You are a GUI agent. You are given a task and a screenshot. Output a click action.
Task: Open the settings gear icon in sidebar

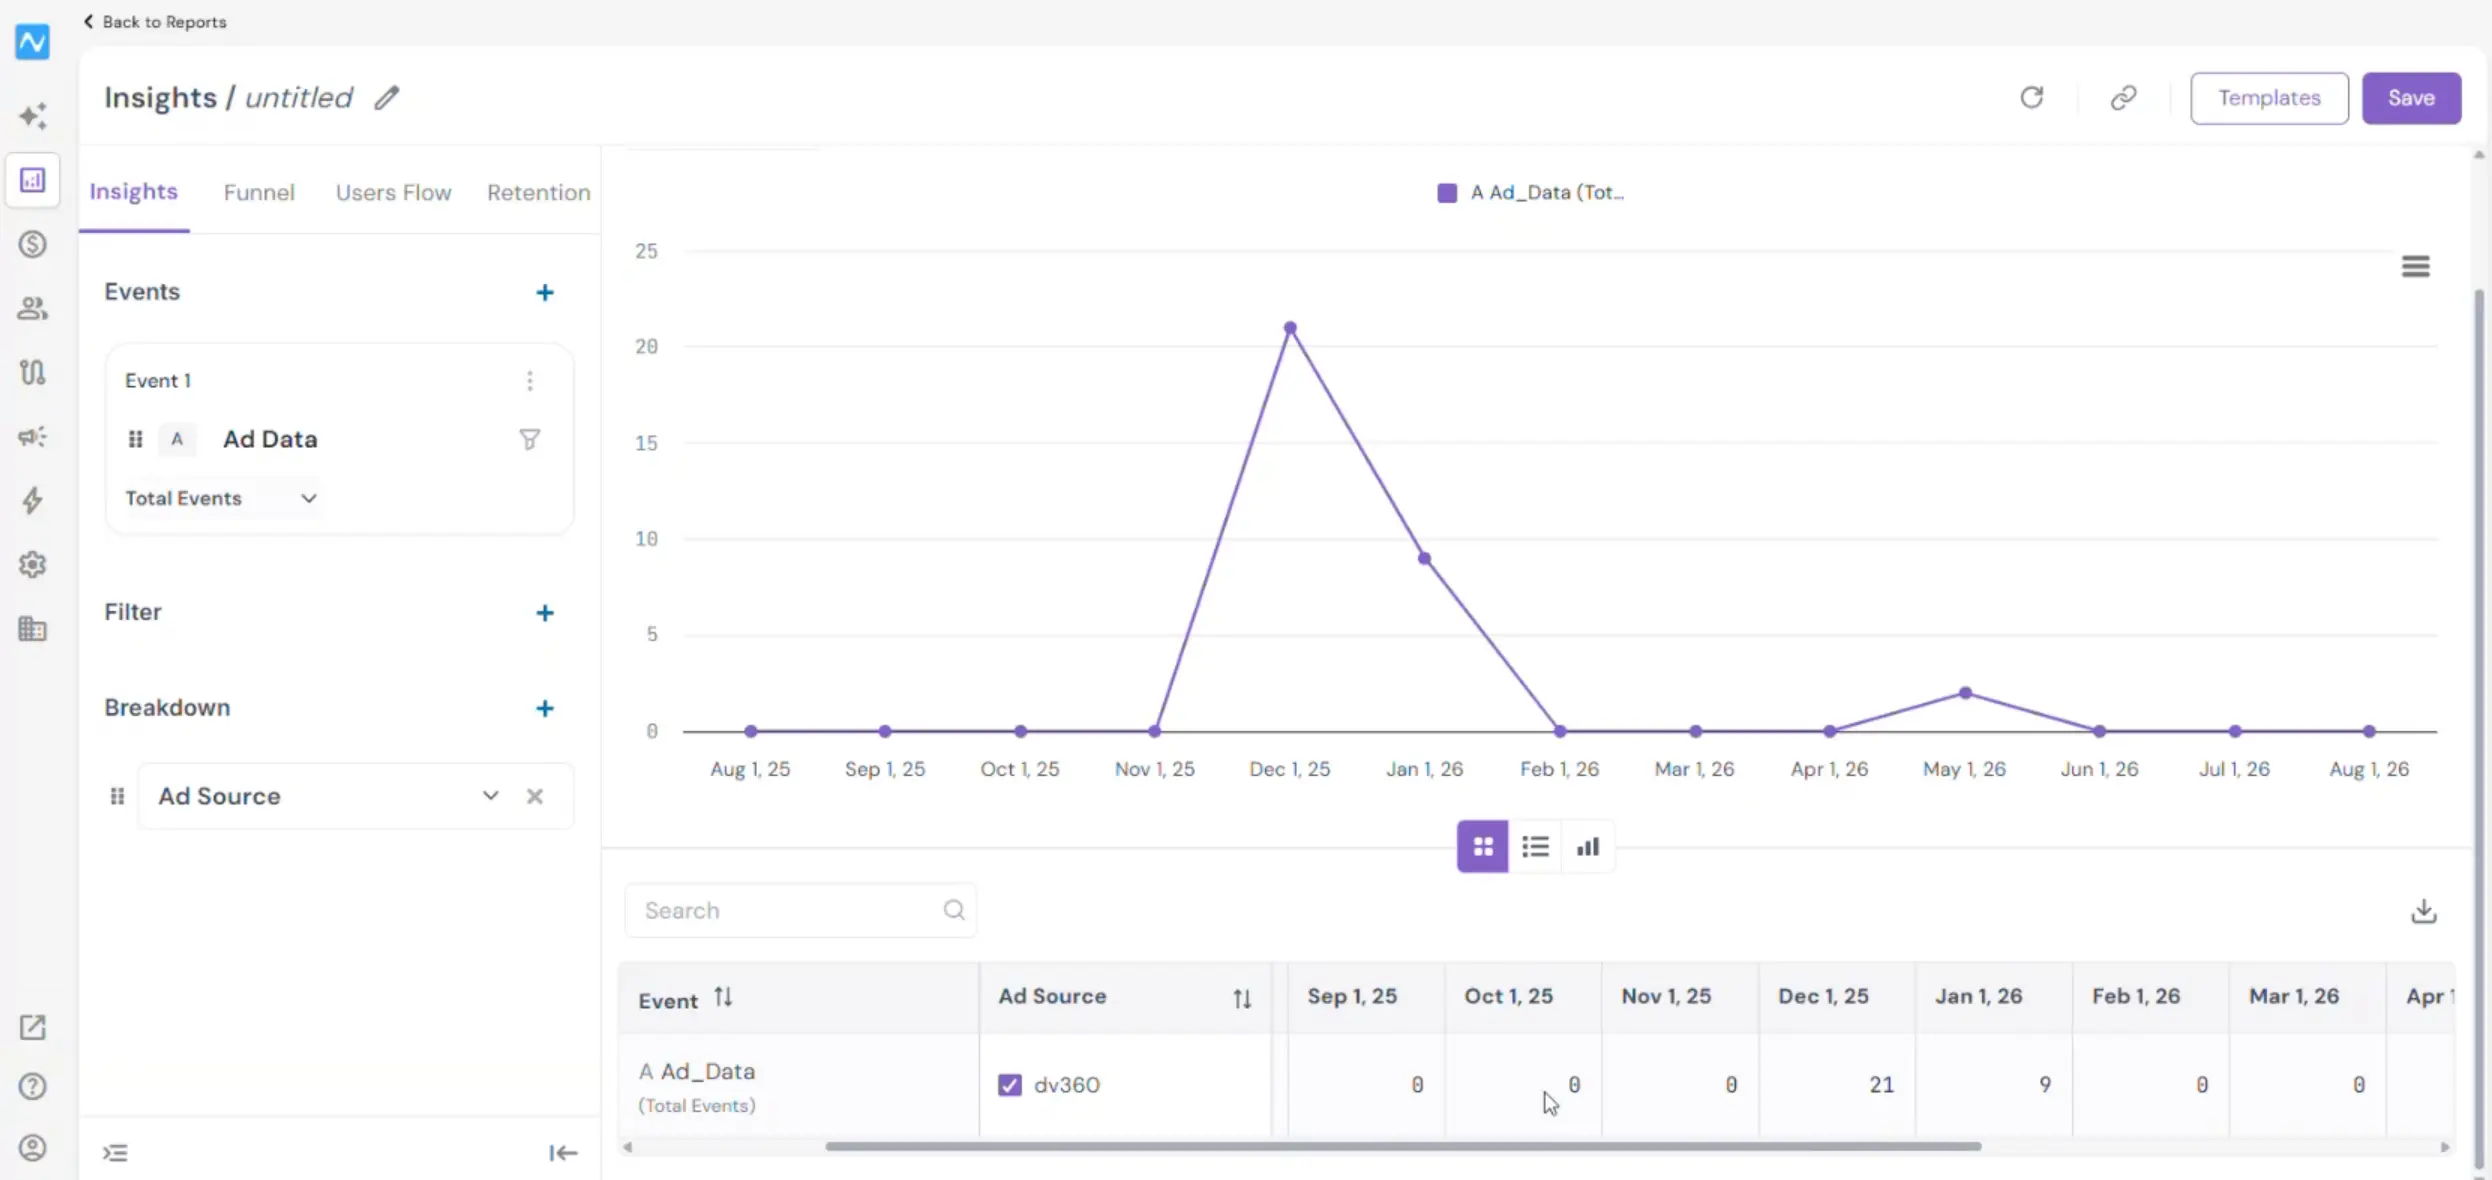pyautogui.click(x=33, y=564)
